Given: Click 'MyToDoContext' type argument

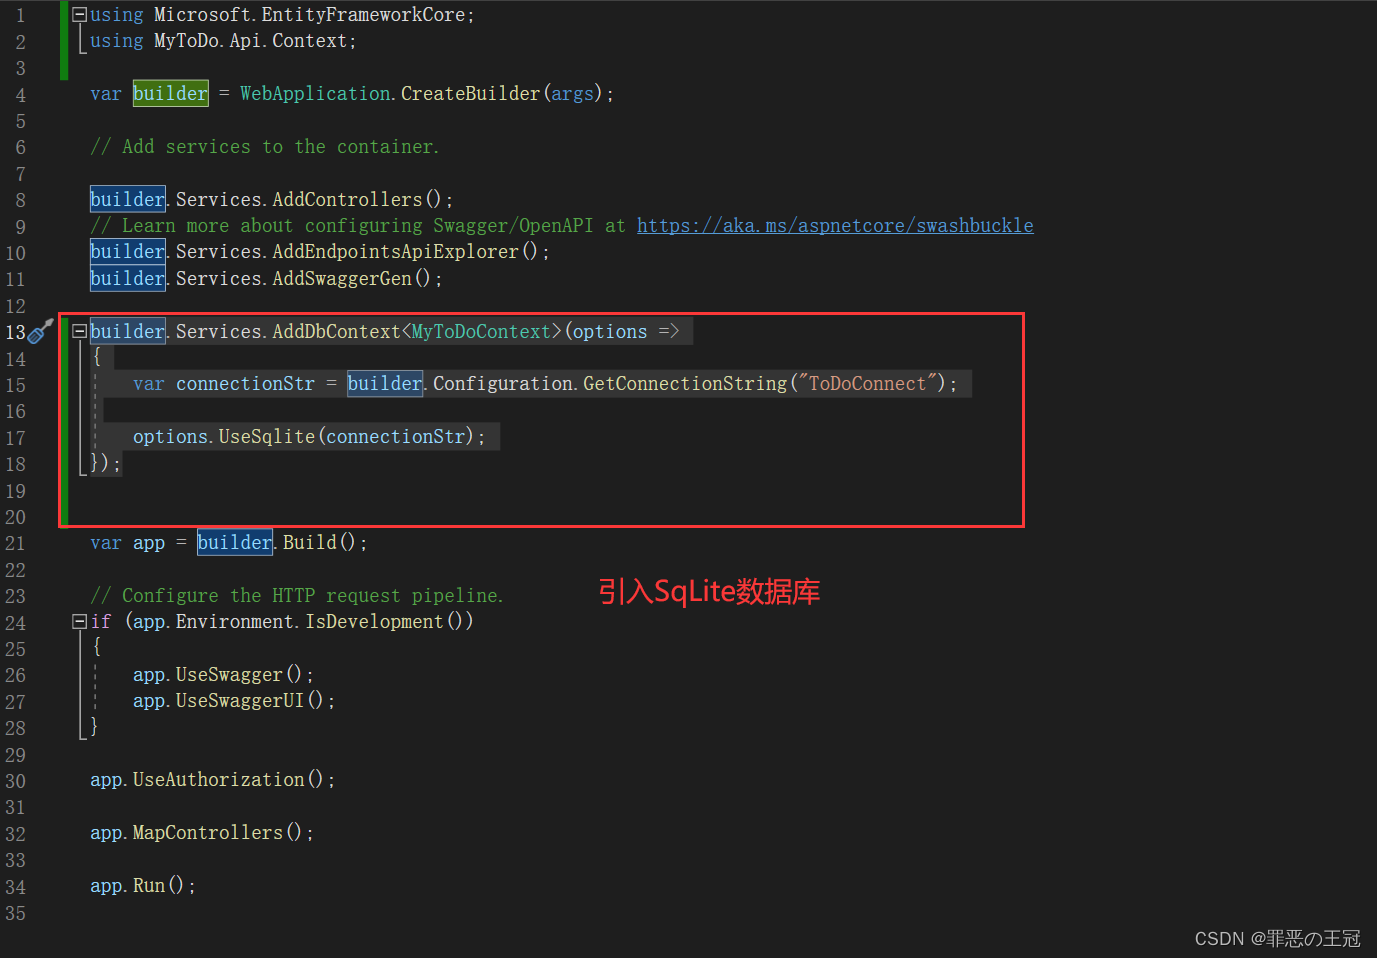Looking at the screenshot, I should [x=481, y=331].
